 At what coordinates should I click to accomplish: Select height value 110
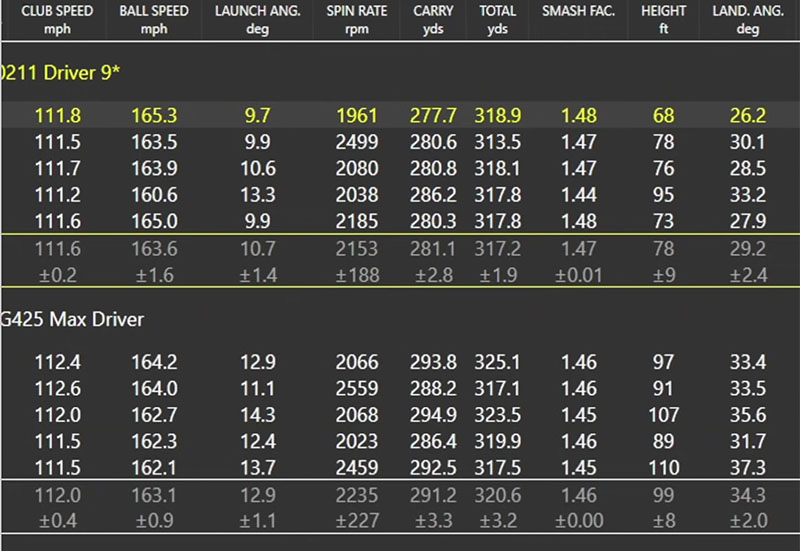pyautogui.click(x=663, y=468)
